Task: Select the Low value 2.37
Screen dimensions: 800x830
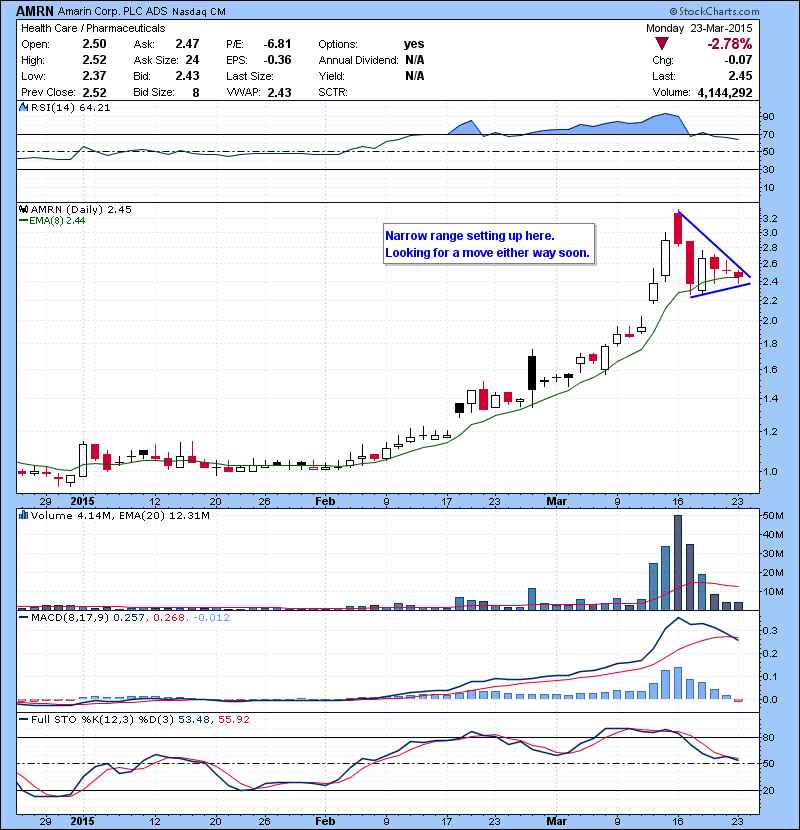Action: click(x=94, y=76)
